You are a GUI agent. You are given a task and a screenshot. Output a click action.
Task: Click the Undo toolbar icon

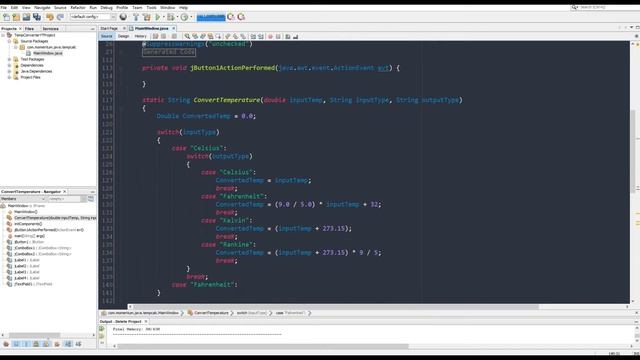(50, 17)
